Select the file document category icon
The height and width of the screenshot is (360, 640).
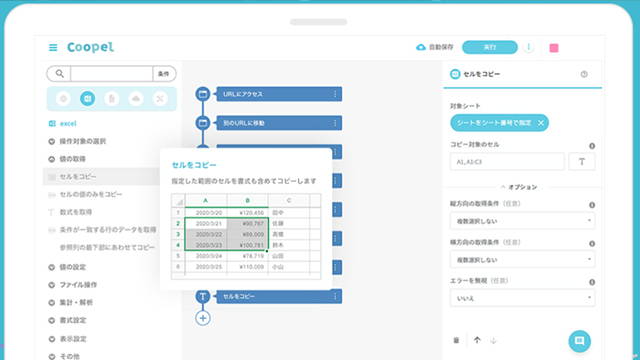111,99
